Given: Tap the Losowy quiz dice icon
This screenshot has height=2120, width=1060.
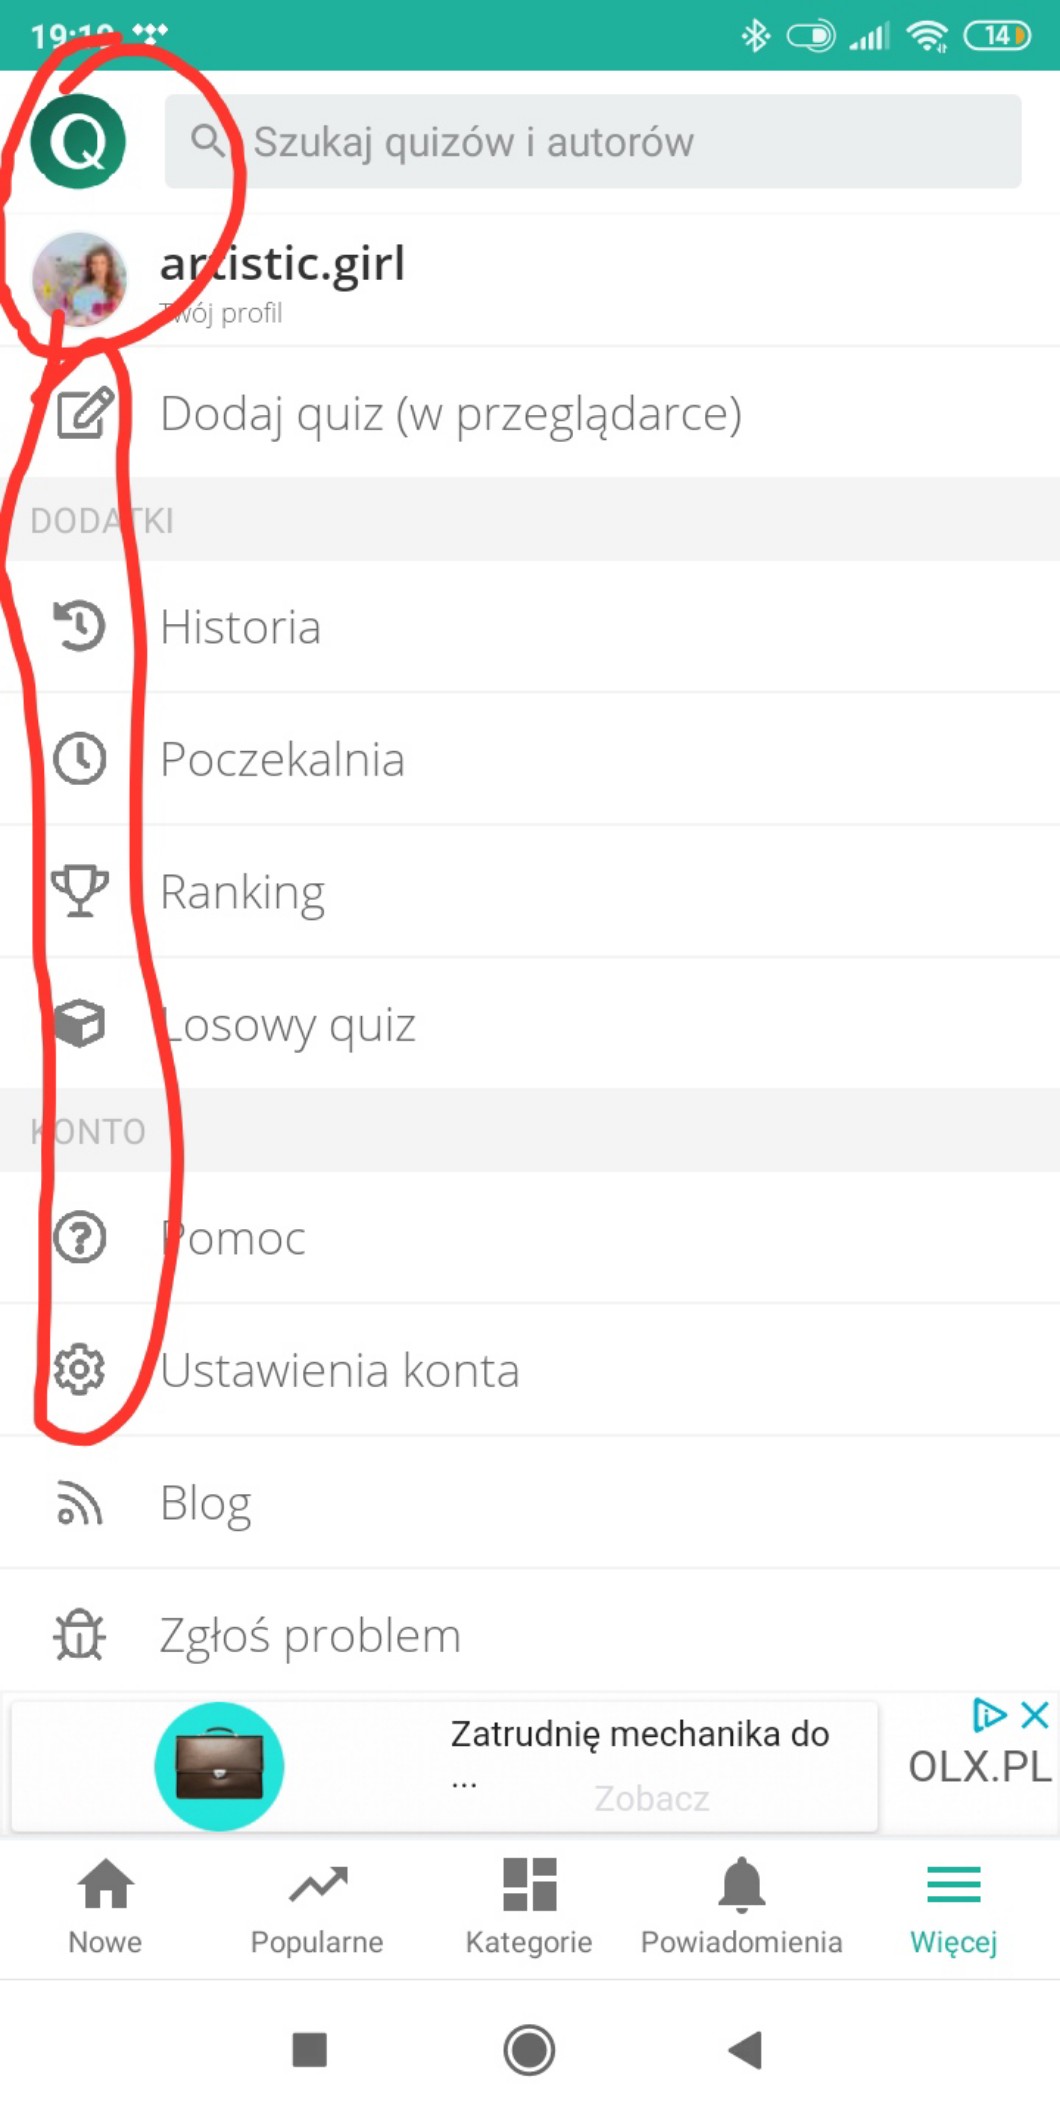Looking at the screenshot, I should (x=79, y=1024).
